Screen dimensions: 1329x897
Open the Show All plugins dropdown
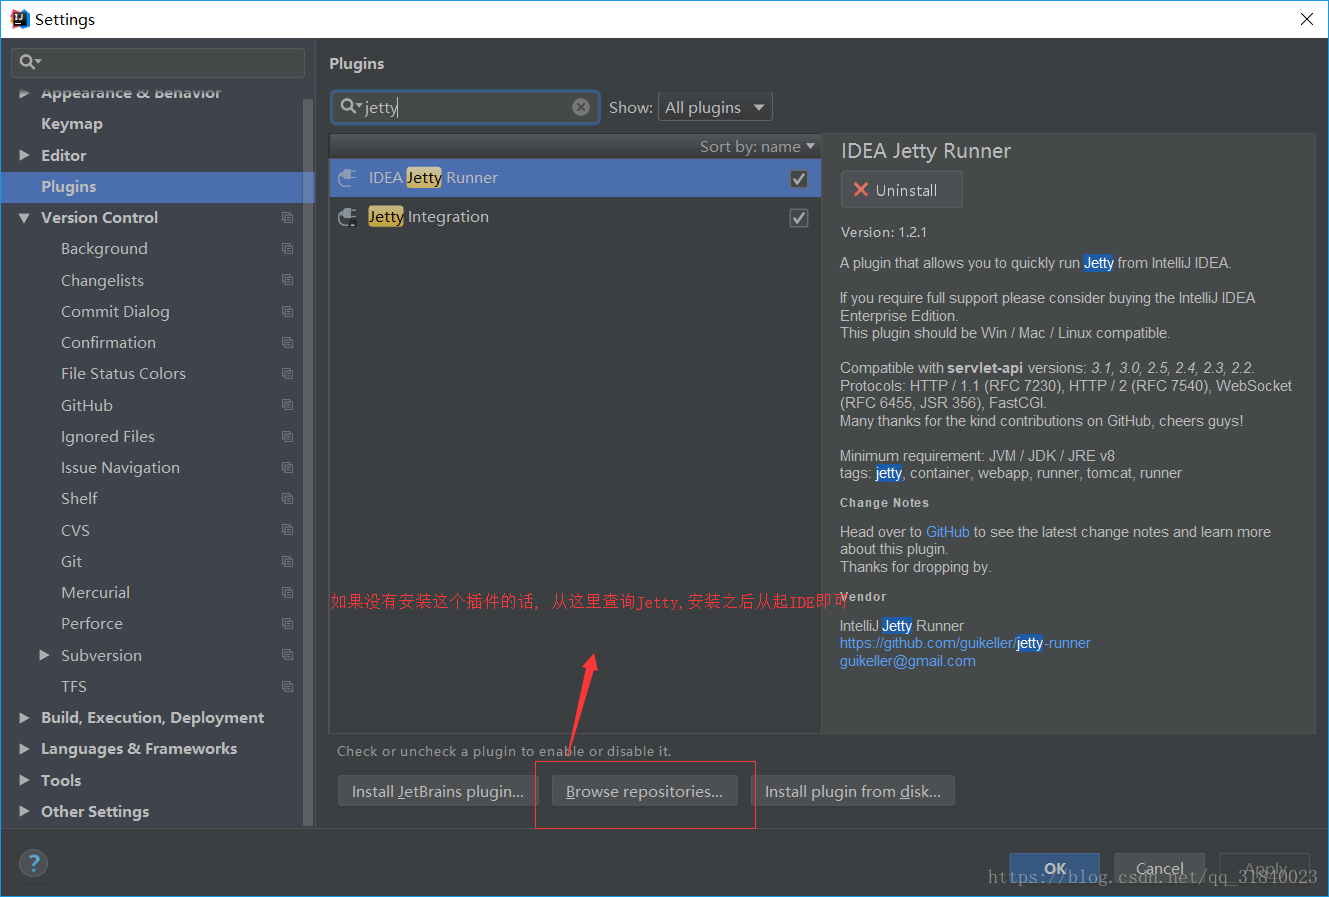click(715, 107)
